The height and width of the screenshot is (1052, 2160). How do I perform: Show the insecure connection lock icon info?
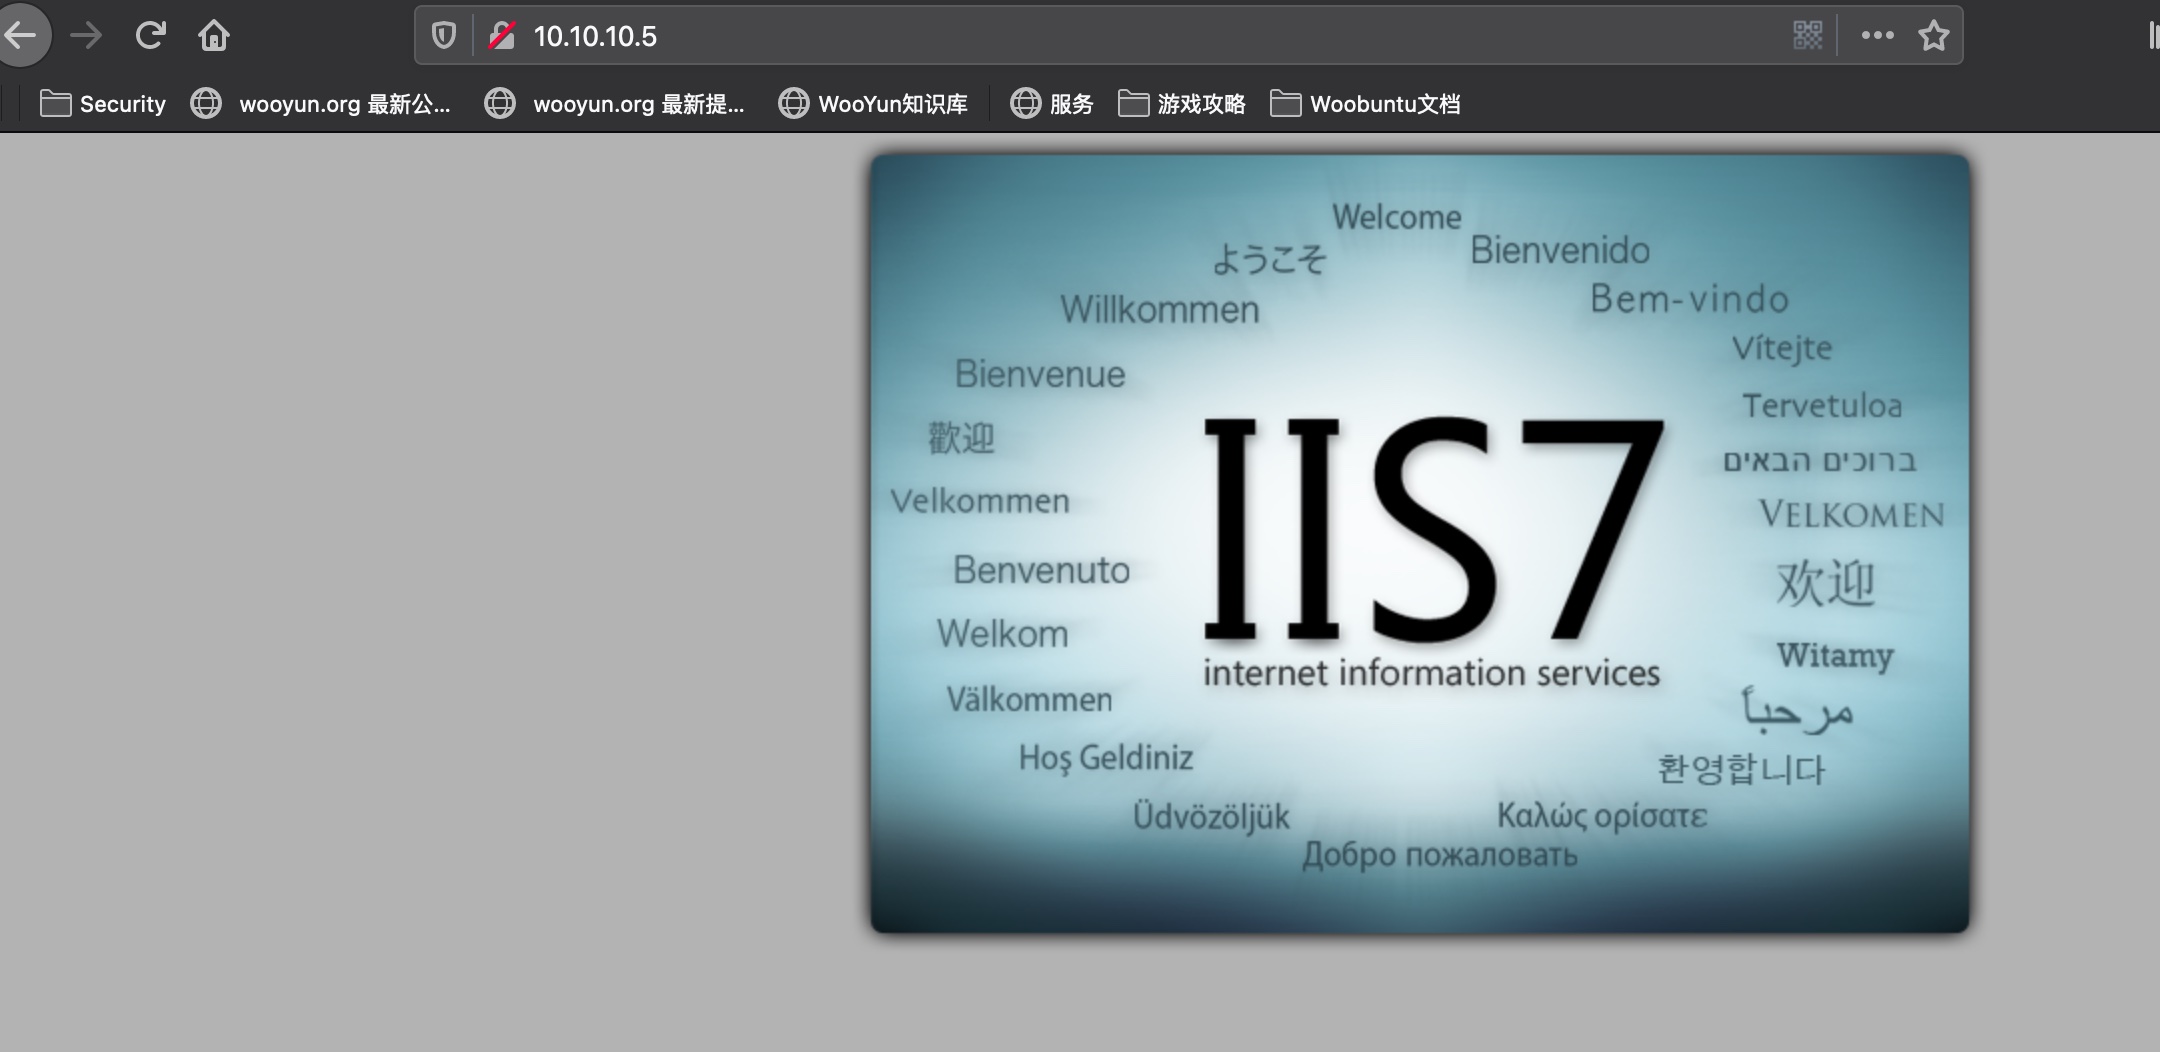tap(502, 36)
